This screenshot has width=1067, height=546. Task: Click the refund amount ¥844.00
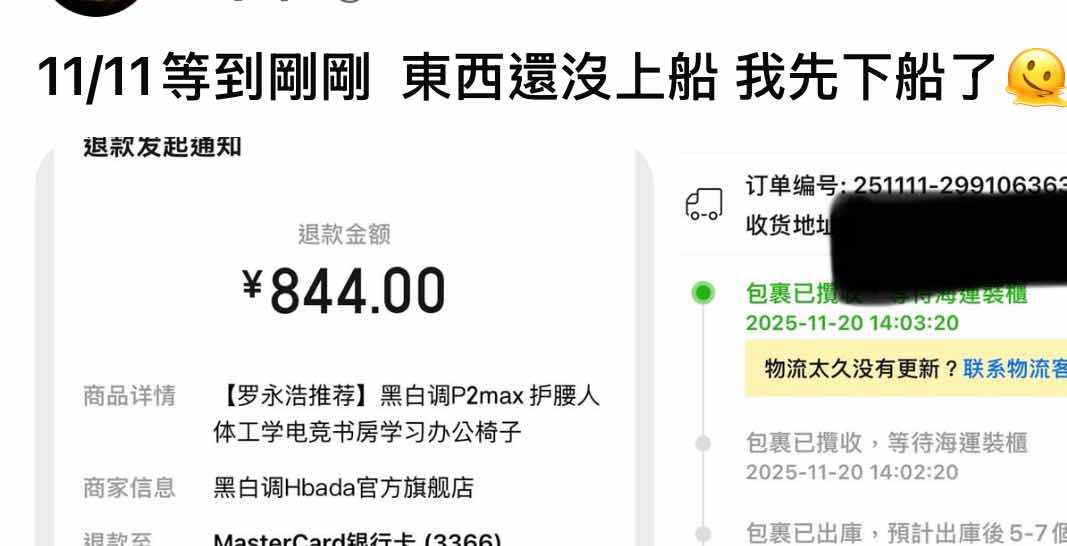(x=344, y=291)
